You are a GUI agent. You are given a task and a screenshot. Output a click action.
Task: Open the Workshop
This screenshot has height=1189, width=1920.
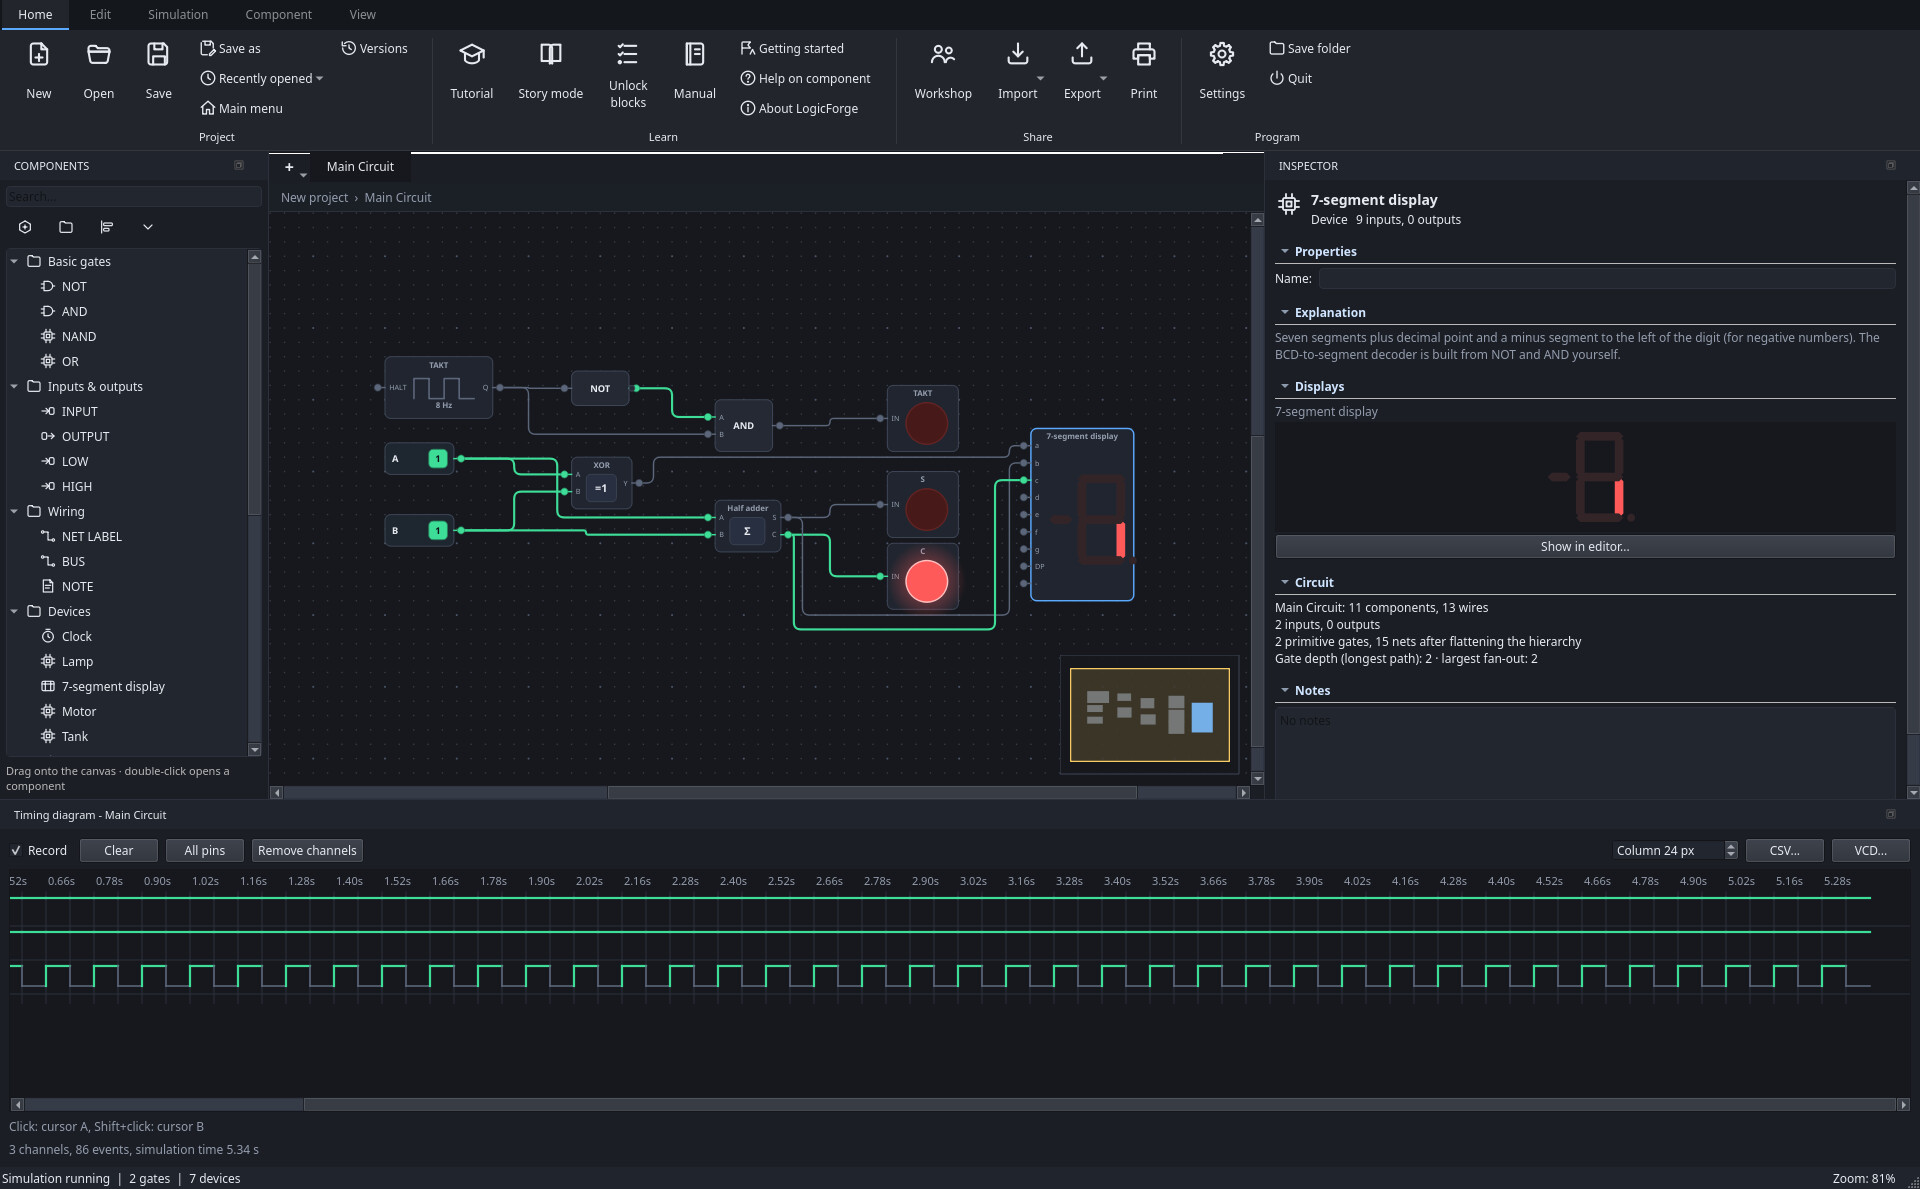[x=942, y=69]
